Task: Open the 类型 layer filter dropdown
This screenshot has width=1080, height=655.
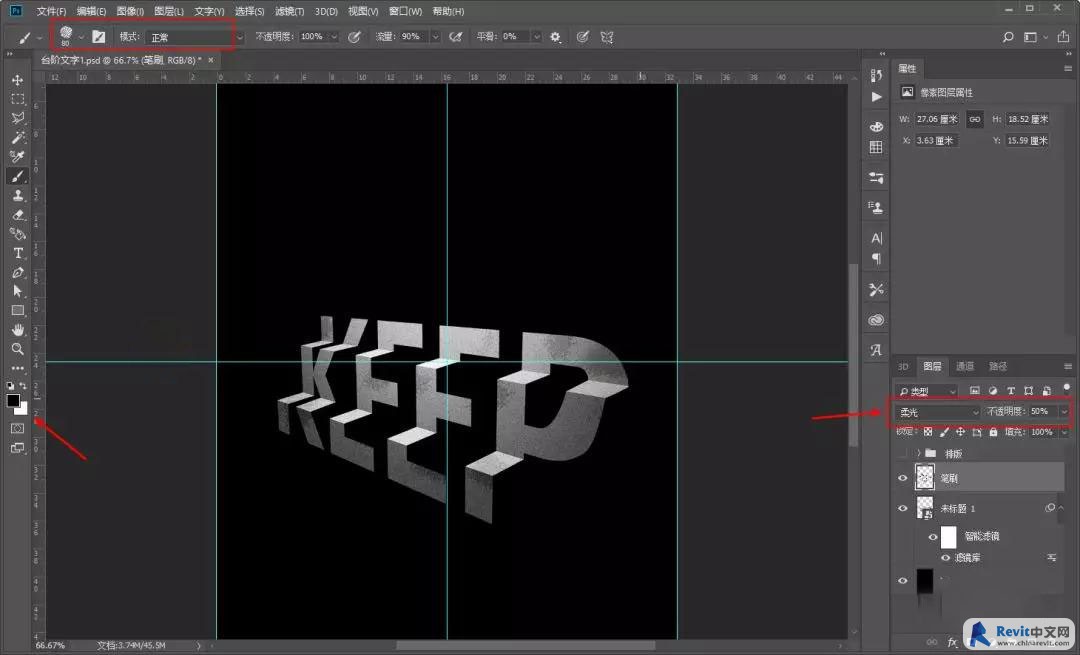Action: click(x=927, y=391)
